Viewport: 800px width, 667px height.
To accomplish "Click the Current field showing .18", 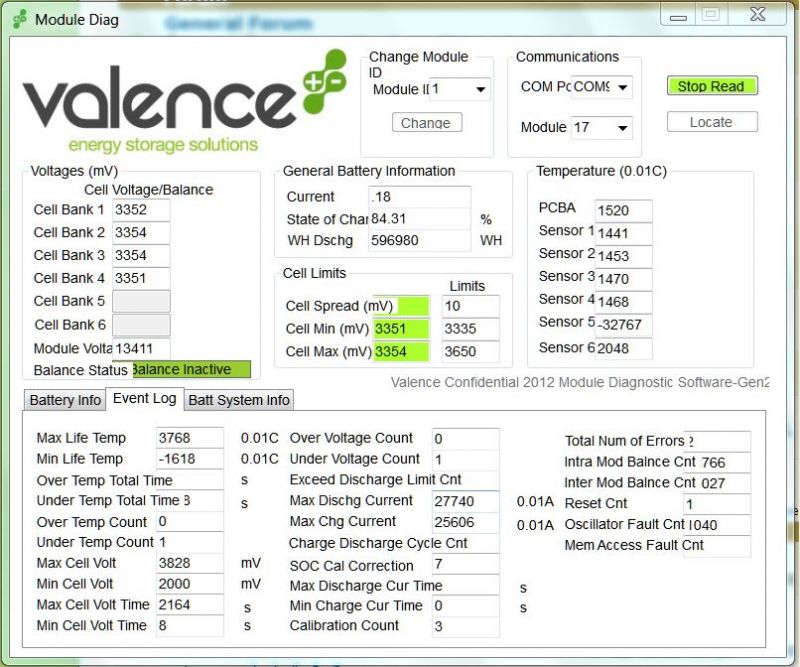I will (x=419, y=197).
